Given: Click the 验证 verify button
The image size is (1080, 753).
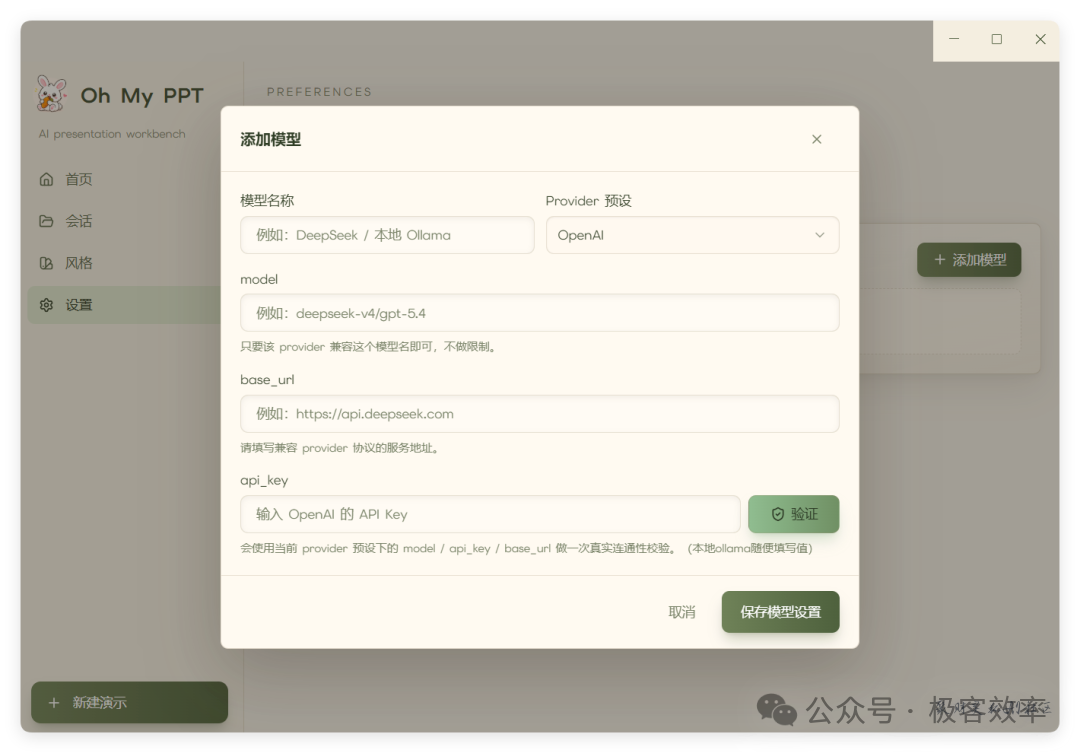Looking at the screenshot, I should tap(793, 514).
